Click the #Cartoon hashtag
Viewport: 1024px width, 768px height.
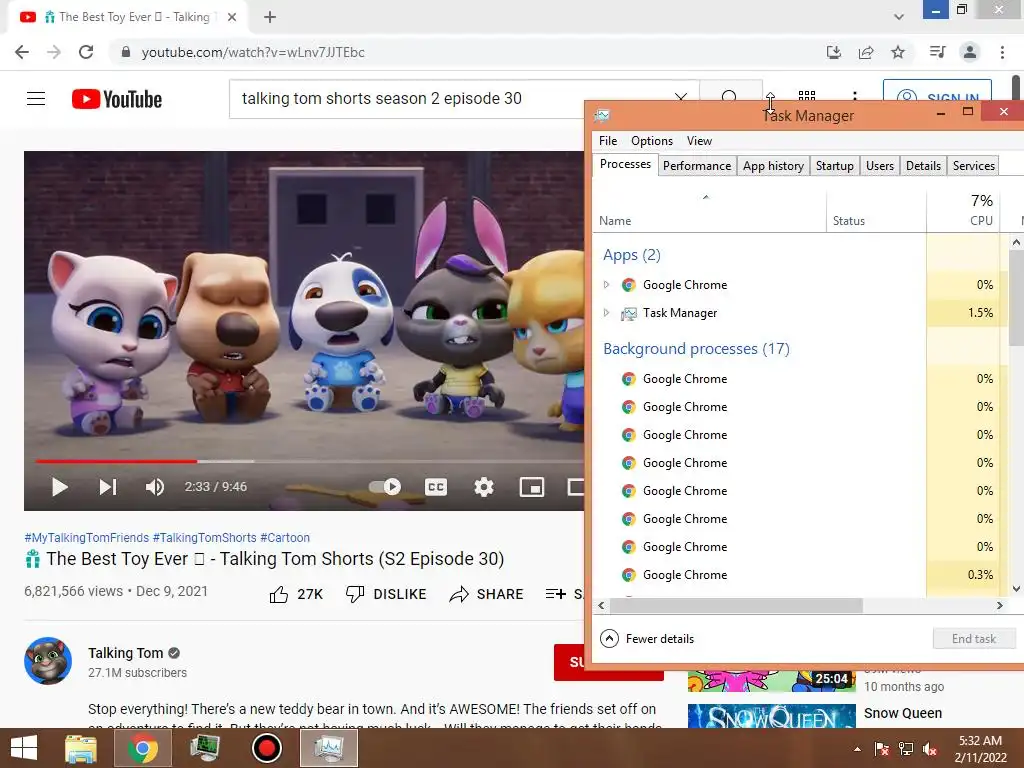tap(285, 537)
